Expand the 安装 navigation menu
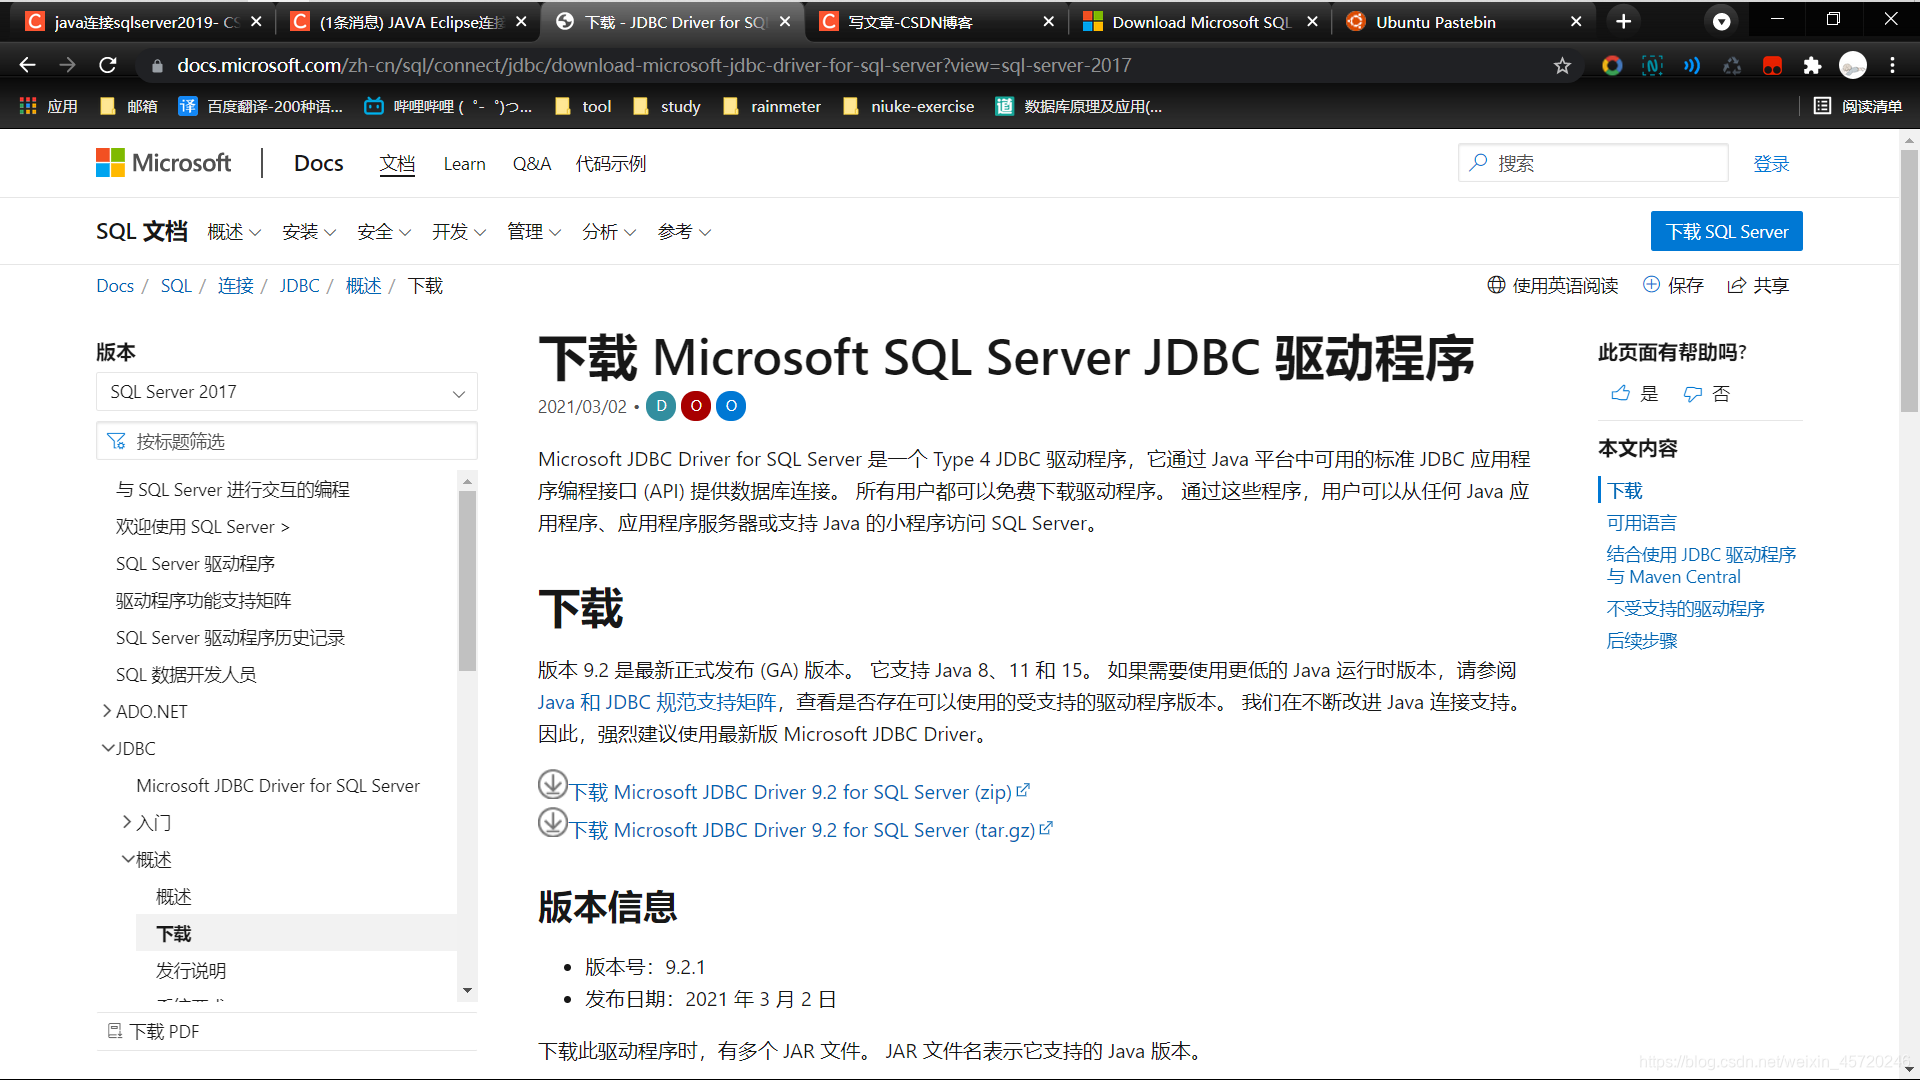The width and height of the screenshot is (1920, 1080). (x=309, y=232)
